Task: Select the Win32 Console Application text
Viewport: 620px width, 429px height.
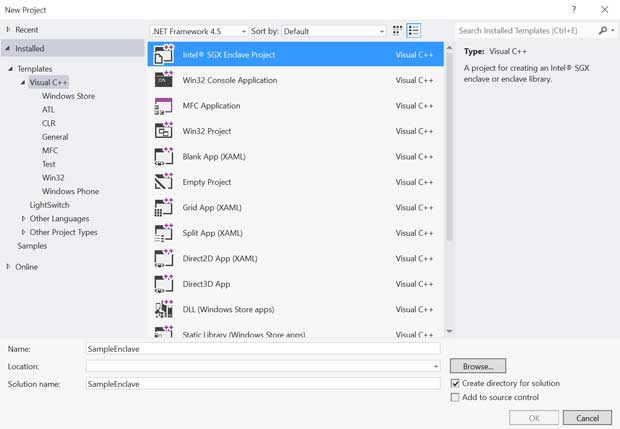Action: click(x=230, y=80)
